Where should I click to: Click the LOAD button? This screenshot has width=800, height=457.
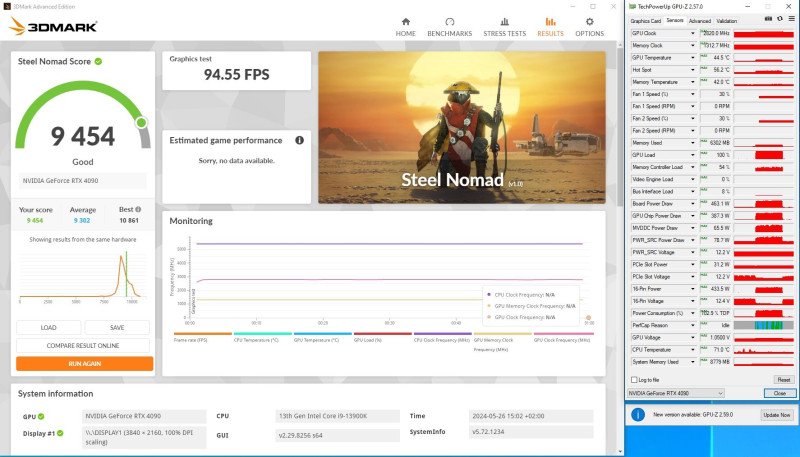coord(48,327)
